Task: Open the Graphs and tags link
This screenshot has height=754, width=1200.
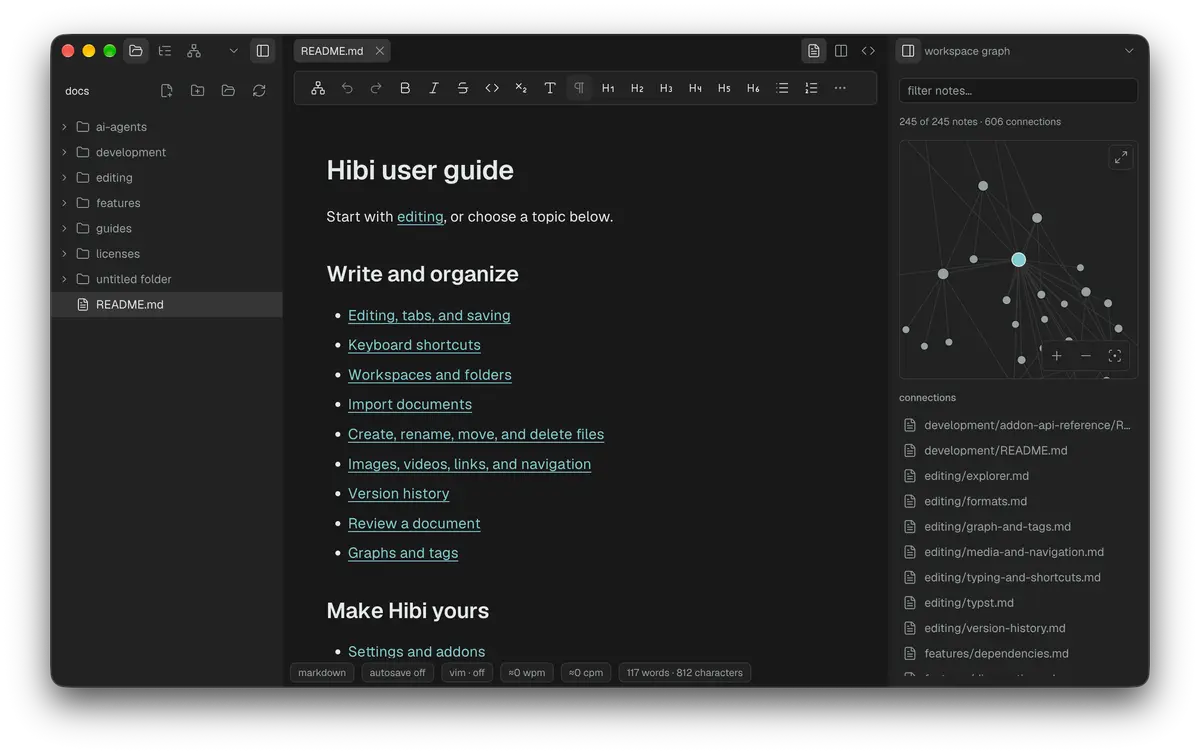Action: click(403, 553)
